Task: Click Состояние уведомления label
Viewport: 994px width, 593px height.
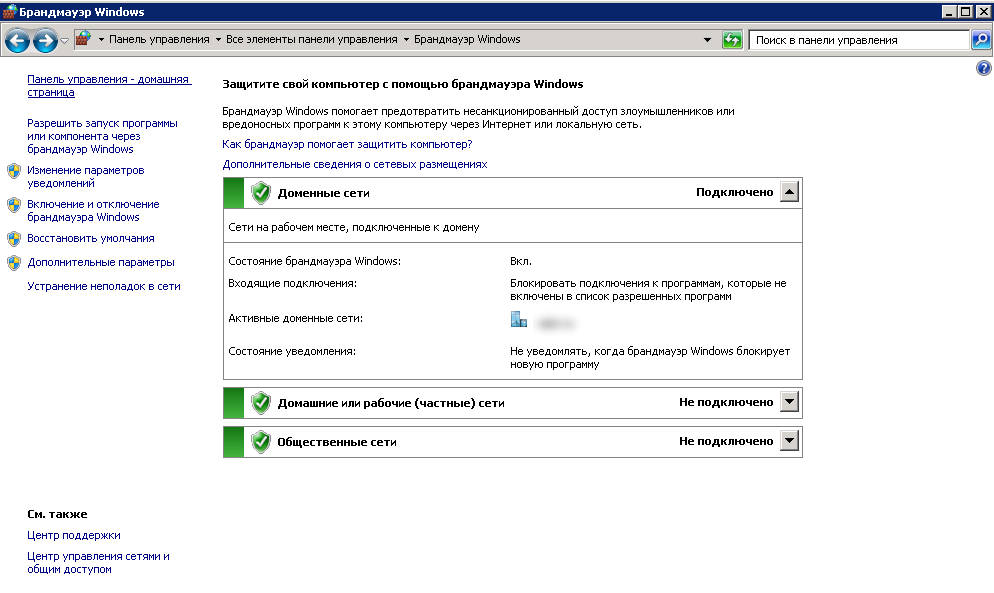Action: click(292, 351)
